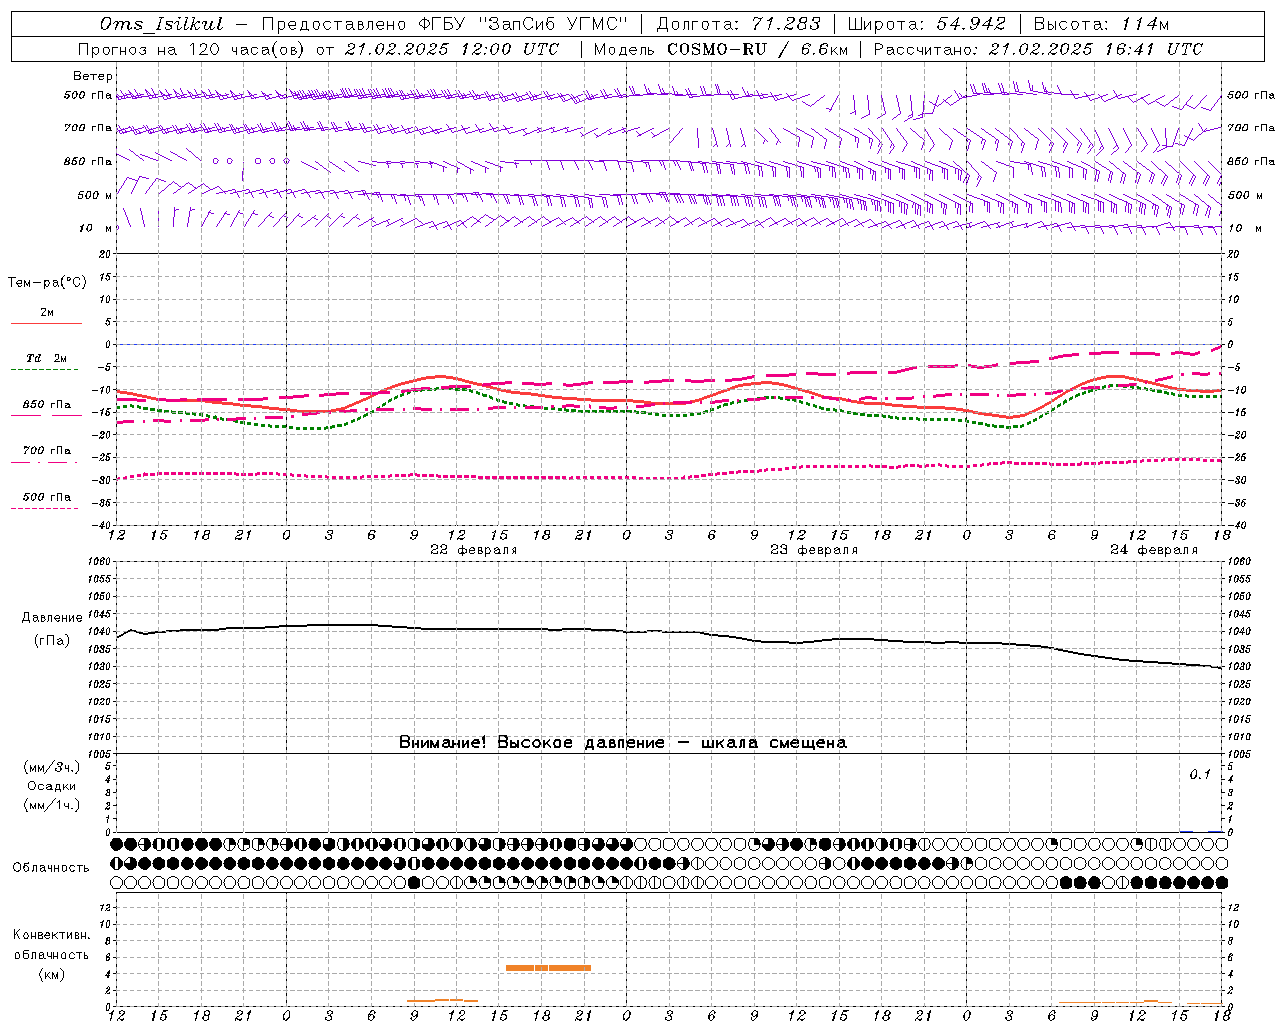The height and width of the screenshot is (1024, 1280).
Task: Select the Модель COSMO-RU / 6.6км label
Action: click(721, 49)
